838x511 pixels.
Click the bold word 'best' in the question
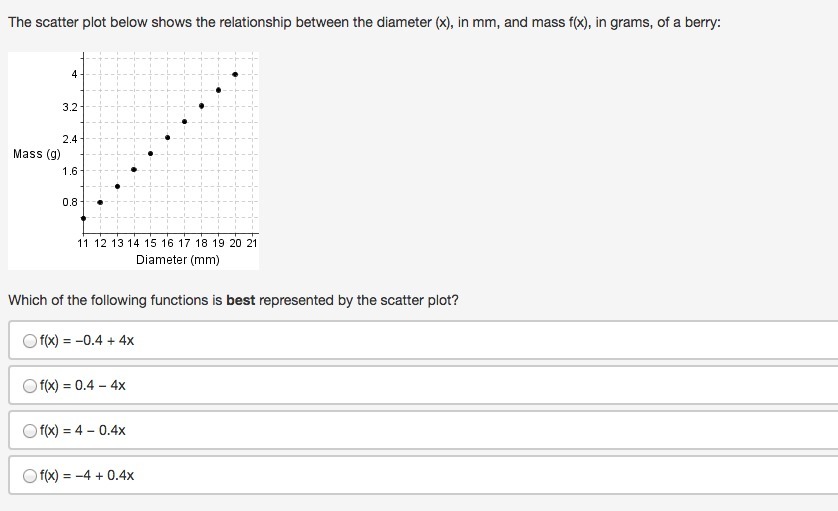point(241,300)
